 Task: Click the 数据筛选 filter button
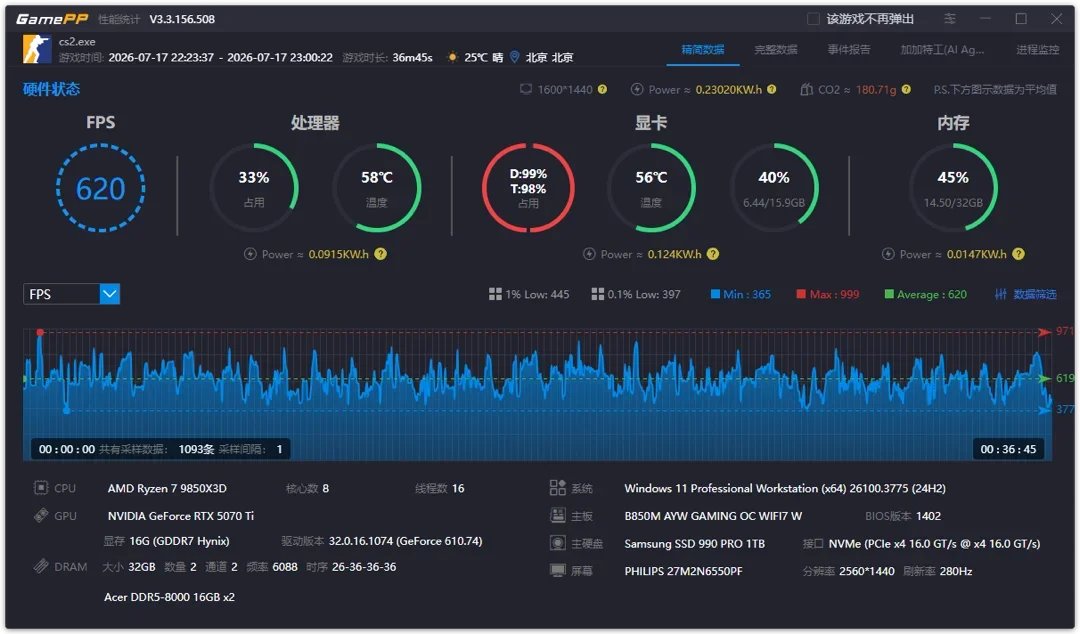[1026, 294]
